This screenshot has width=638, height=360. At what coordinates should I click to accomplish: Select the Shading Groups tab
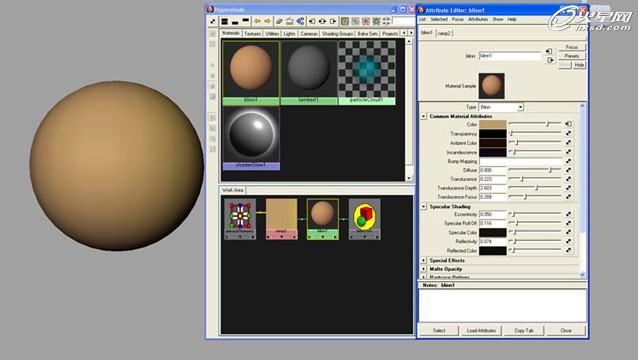tap(337, 33)
